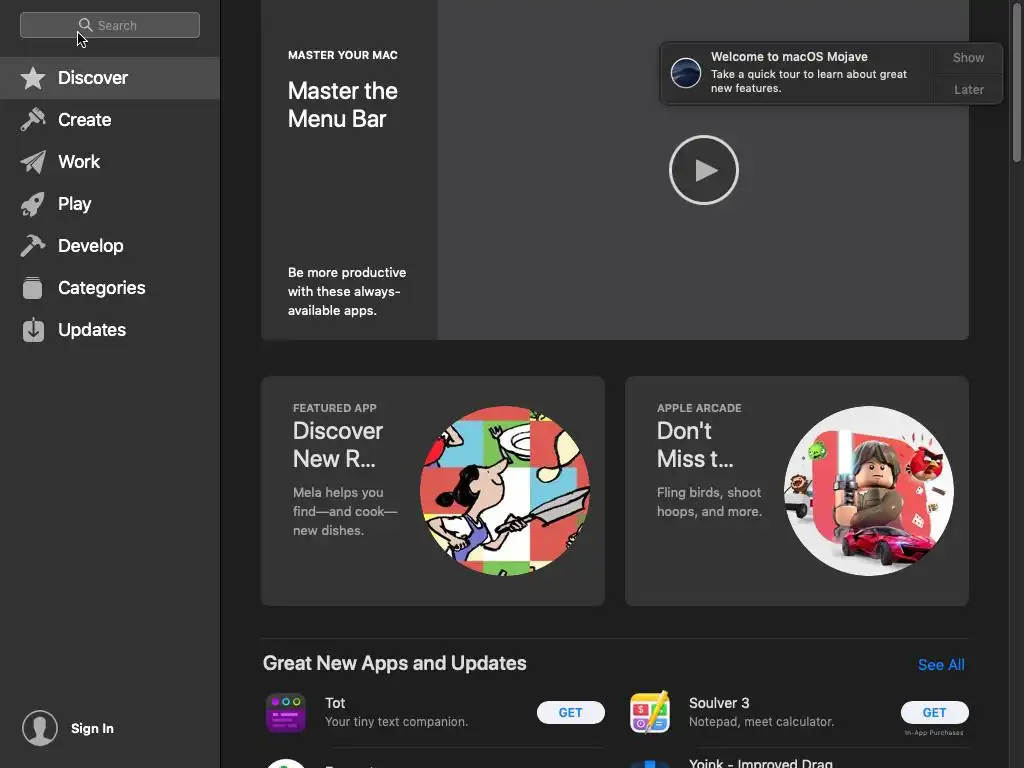Click the vertical scrollbar thumb
1024x768 pixels.
1017,82
